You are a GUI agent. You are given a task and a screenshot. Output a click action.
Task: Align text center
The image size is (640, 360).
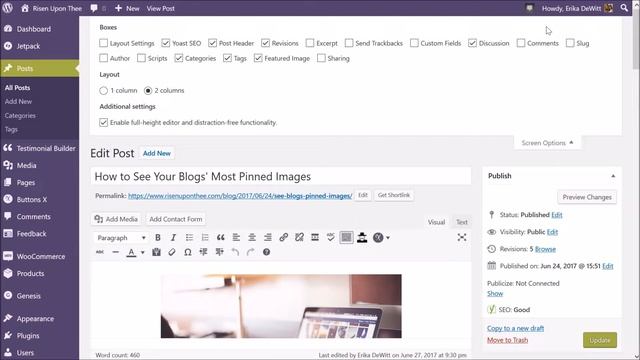pos(252,238)
